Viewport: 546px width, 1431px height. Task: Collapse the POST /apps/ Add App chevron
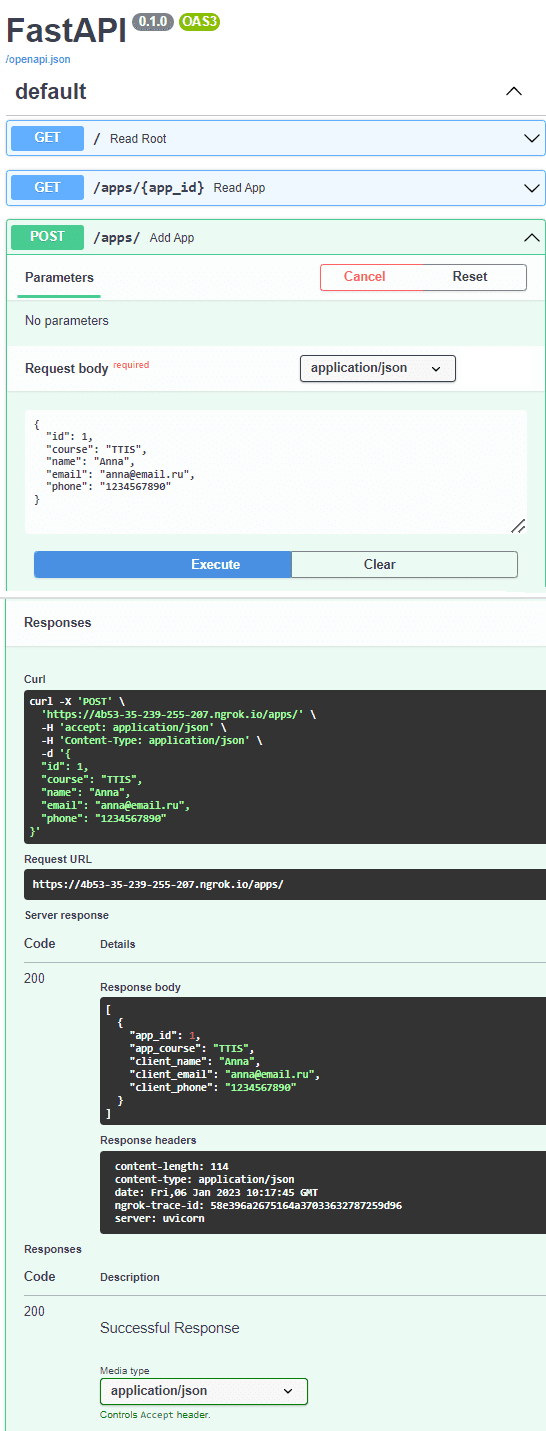click(x=533, y=237)
